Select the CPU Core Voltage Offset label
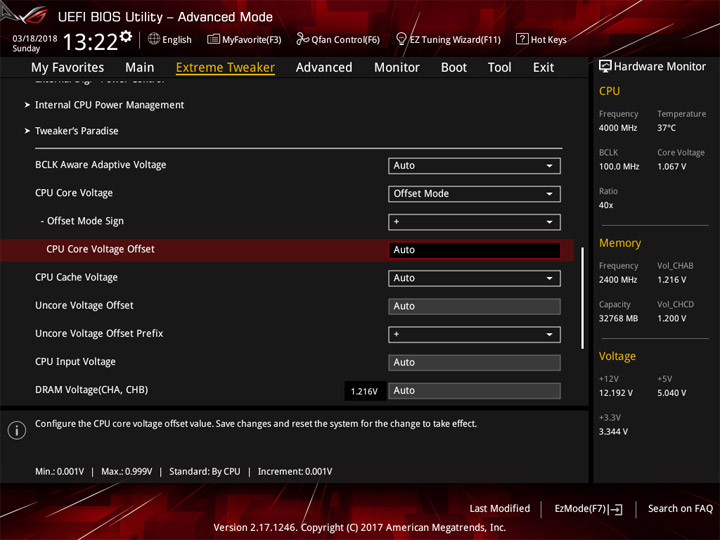 coord(101,249)
